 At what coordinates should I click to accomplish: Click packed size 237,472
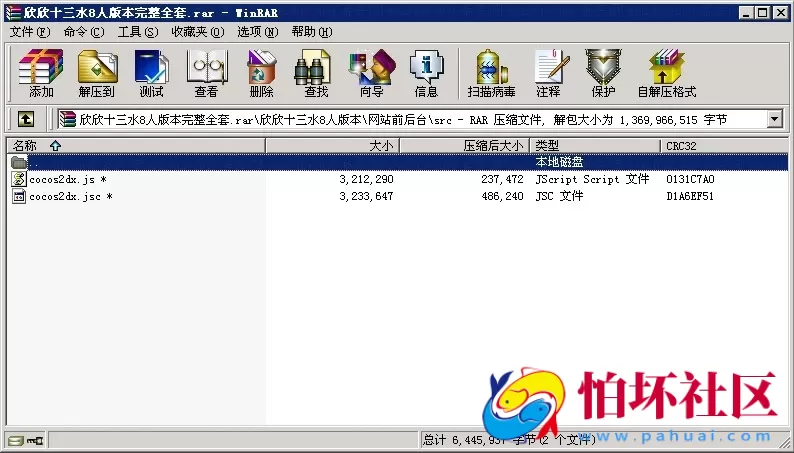coord(502,179)
